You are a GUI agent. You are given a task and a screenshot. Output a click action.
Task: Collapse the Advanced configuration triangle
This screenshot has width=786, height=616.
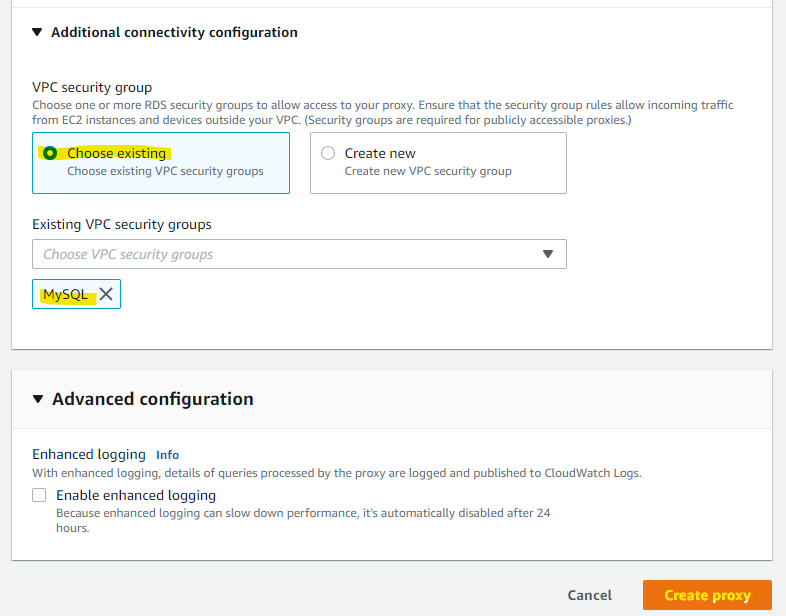click(38, 400)
